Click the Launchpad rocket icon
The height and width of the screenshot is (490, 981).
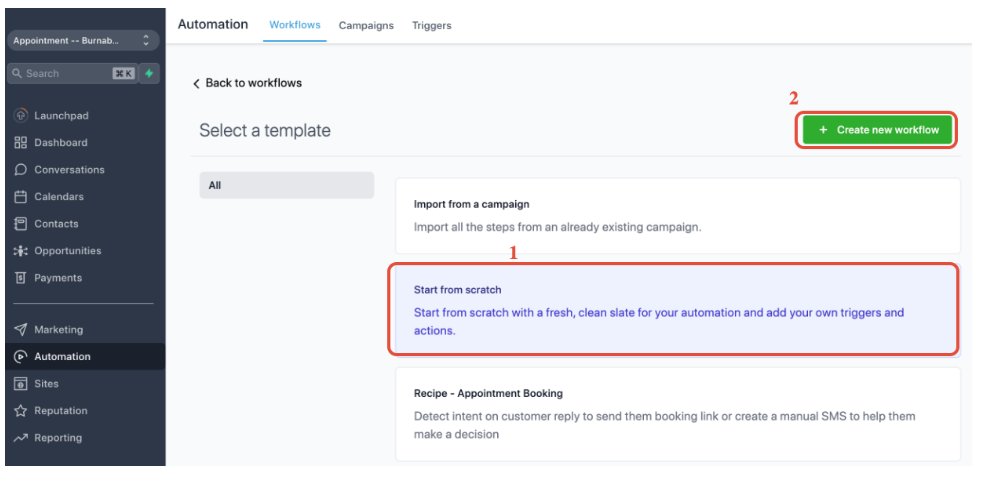[x=21, y=116]
